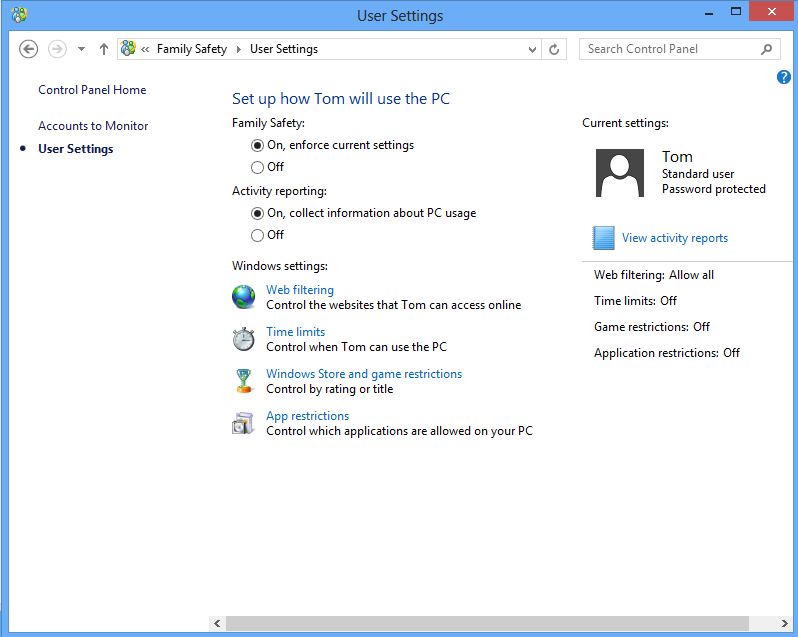
Task: Open Family Safety breadcrumb
Action: (x=192, y=49)
